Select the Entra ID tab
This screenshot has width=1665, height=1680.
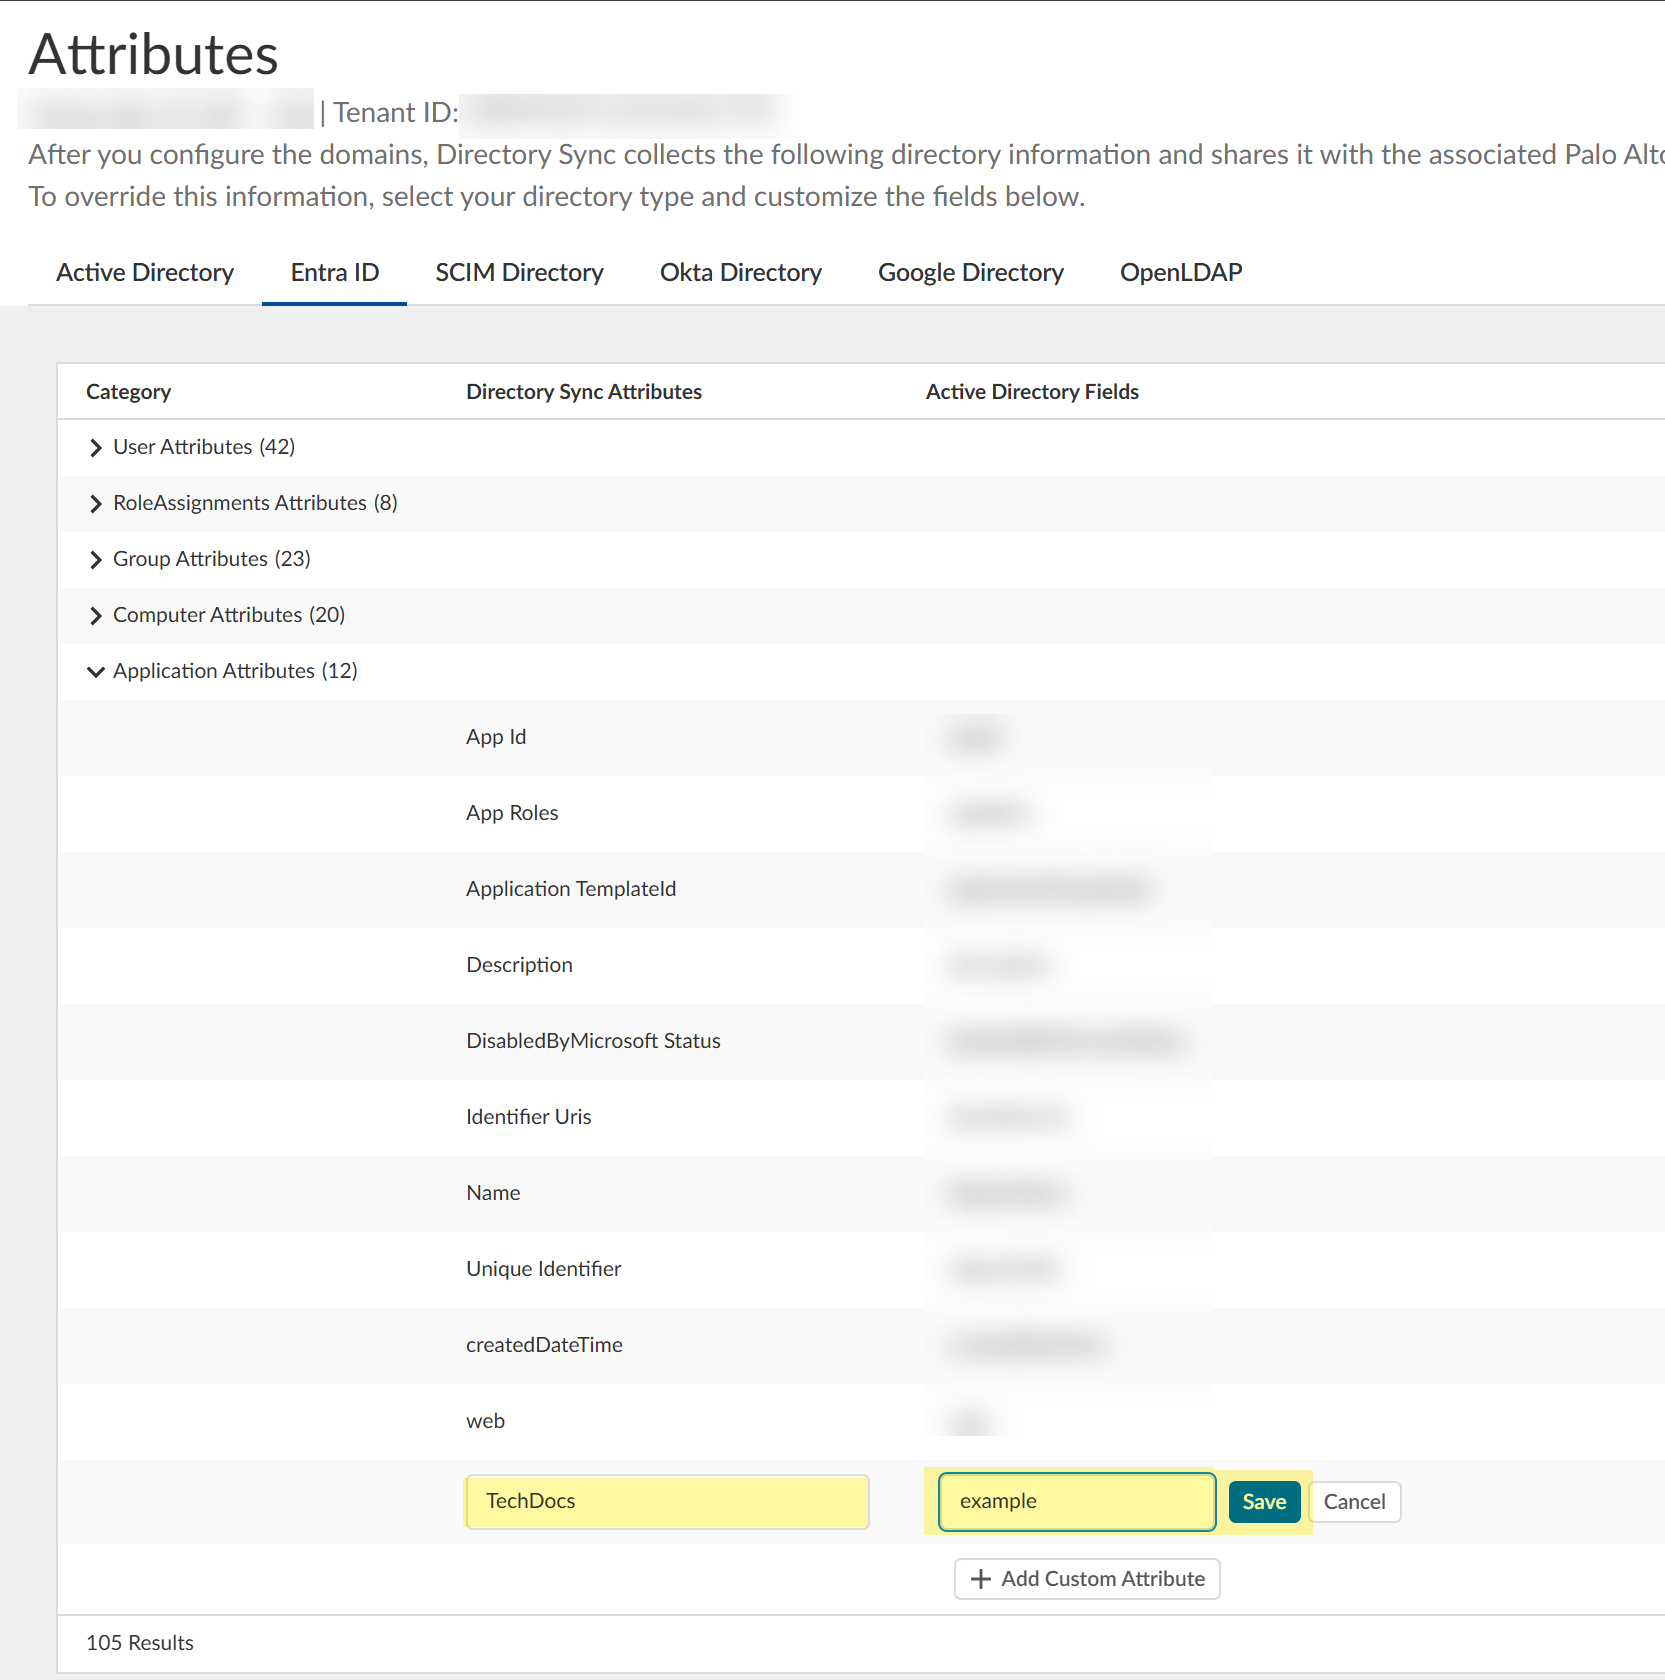[334, 273]
